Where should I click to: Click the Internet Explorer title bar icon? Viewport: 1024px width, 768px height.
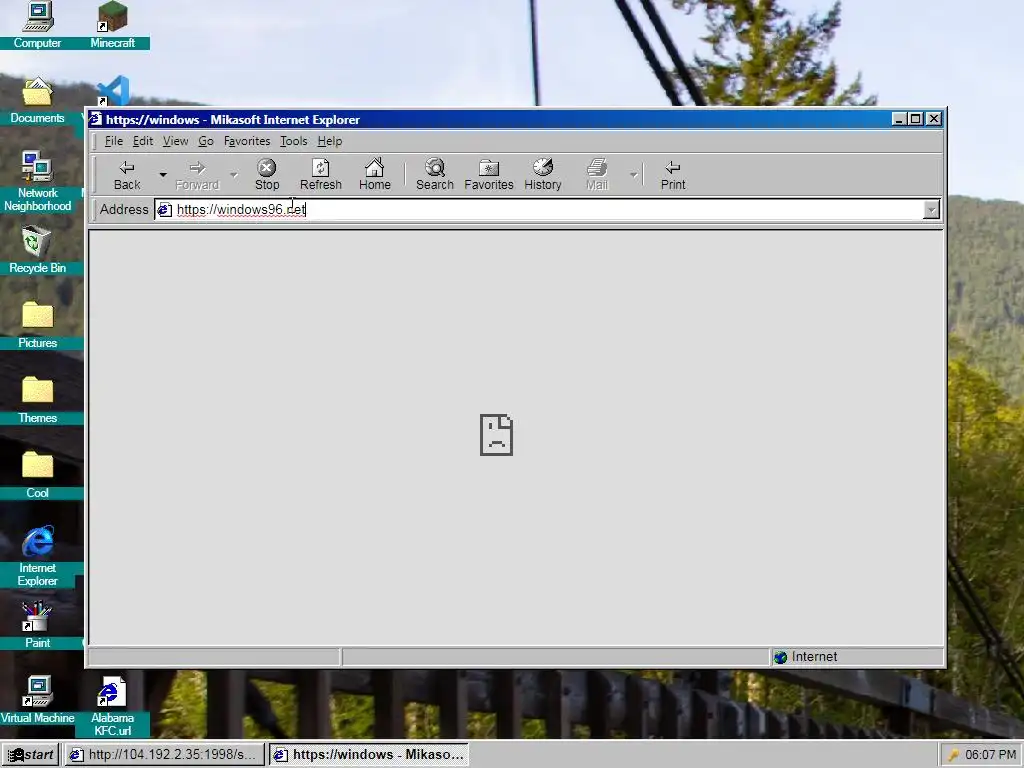pyautogui.click(x=96, y=119)
